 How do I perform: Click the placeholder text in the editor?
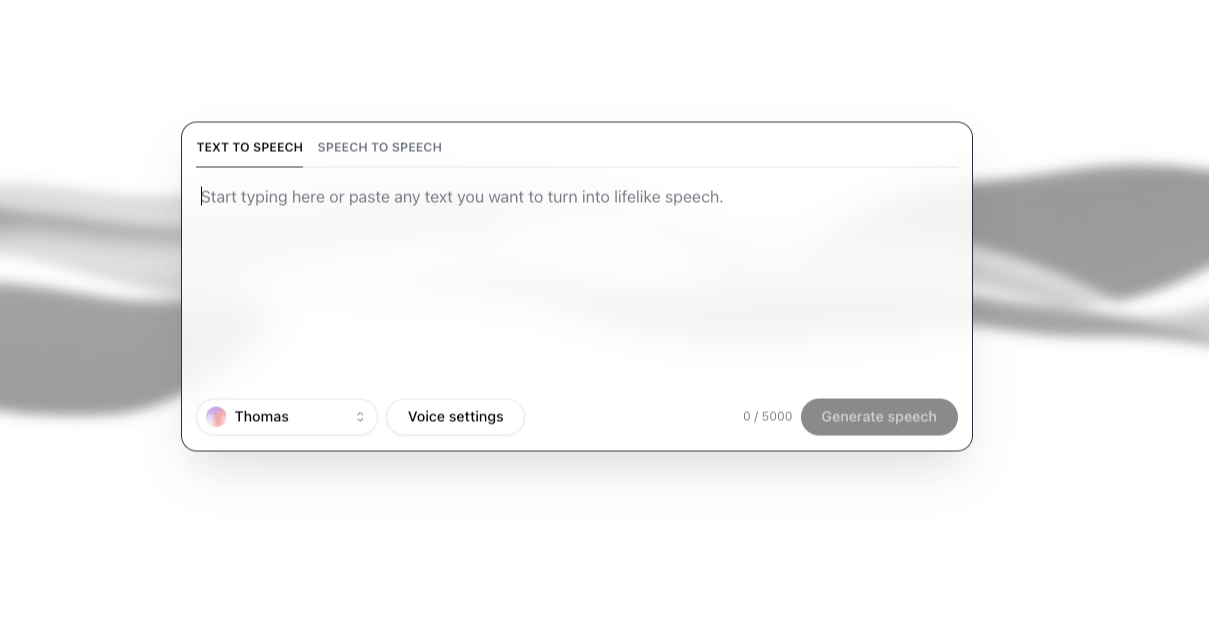pyautogui.click(x=461, y=196)
